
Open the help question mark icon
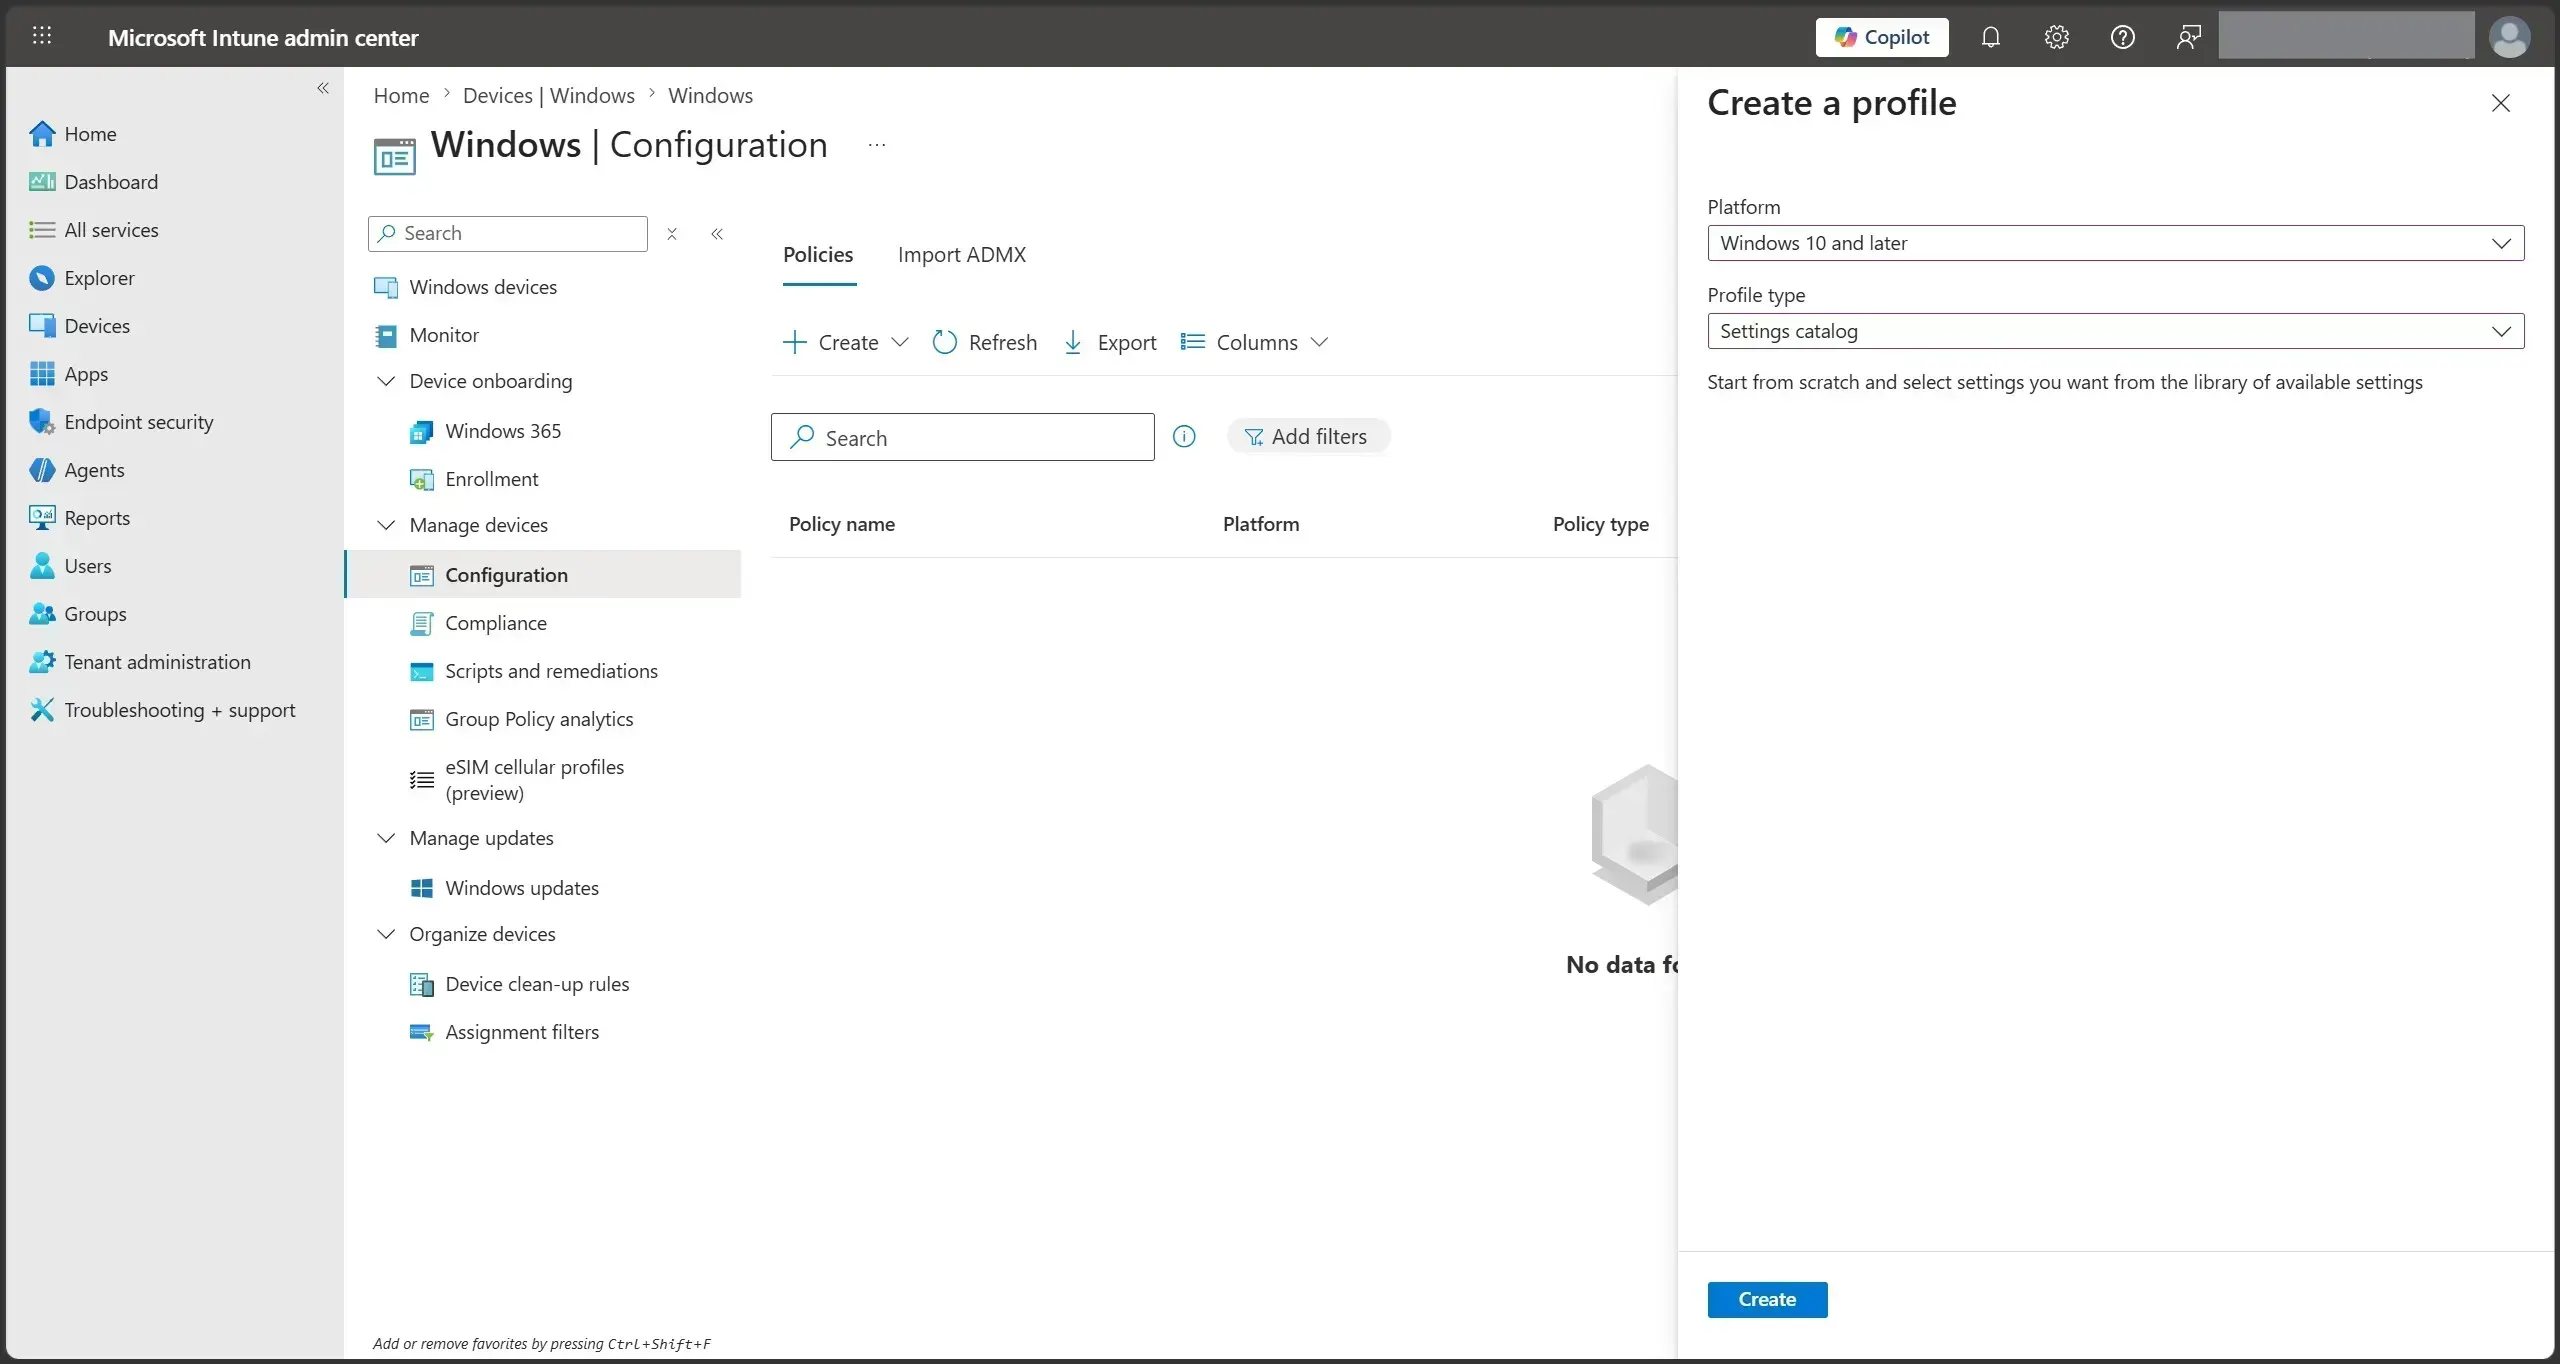(x=2122, y=37)
